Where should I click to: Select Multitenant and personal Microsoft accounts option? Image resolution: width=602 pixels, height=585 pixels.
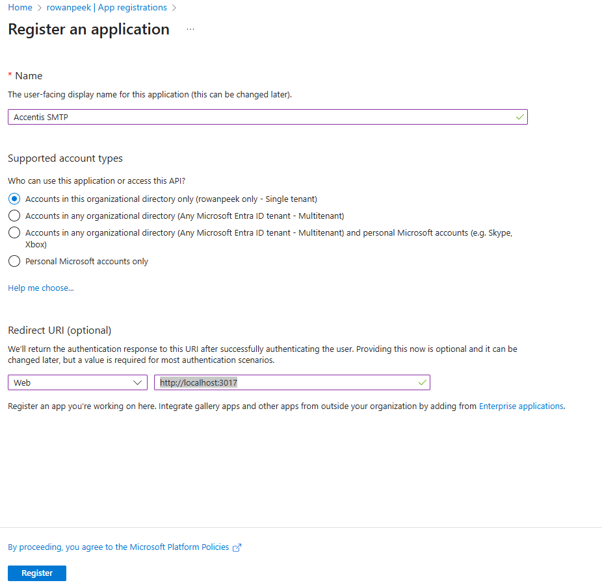[14, 233]
